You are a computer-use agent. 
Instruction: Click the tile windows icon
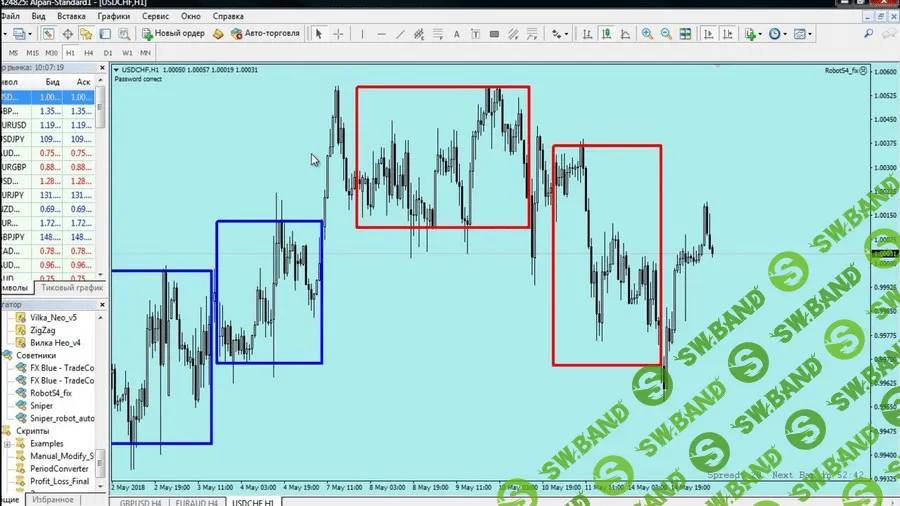(x=685, y=33)
